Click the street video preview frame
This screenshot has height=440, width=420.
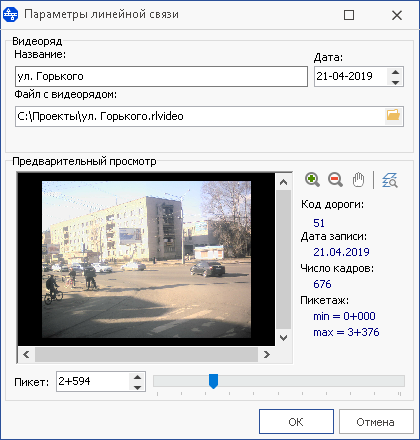tap(146, 259)
